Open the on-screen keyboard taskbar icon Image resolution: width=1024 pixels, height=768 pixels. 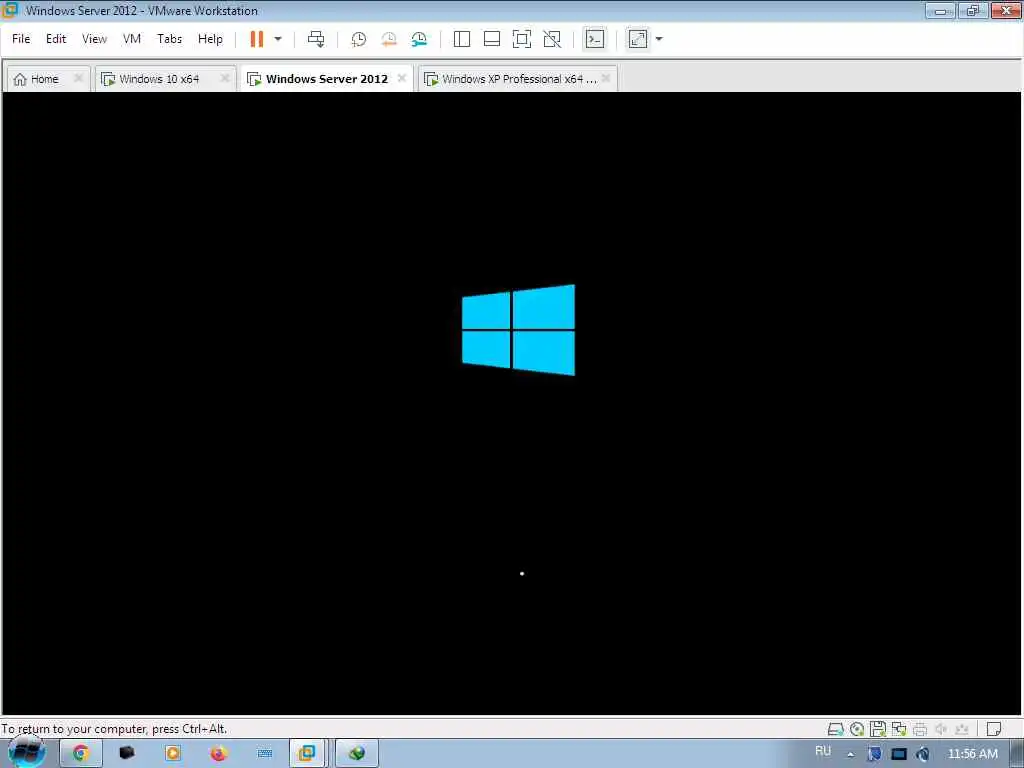[265, 754]
